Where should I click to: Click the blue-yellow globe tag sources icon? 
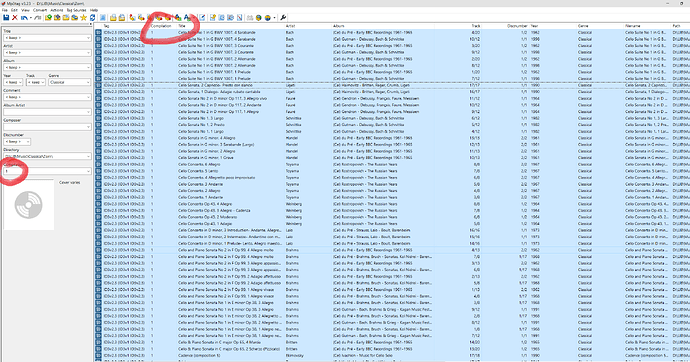tap(258, 18)
